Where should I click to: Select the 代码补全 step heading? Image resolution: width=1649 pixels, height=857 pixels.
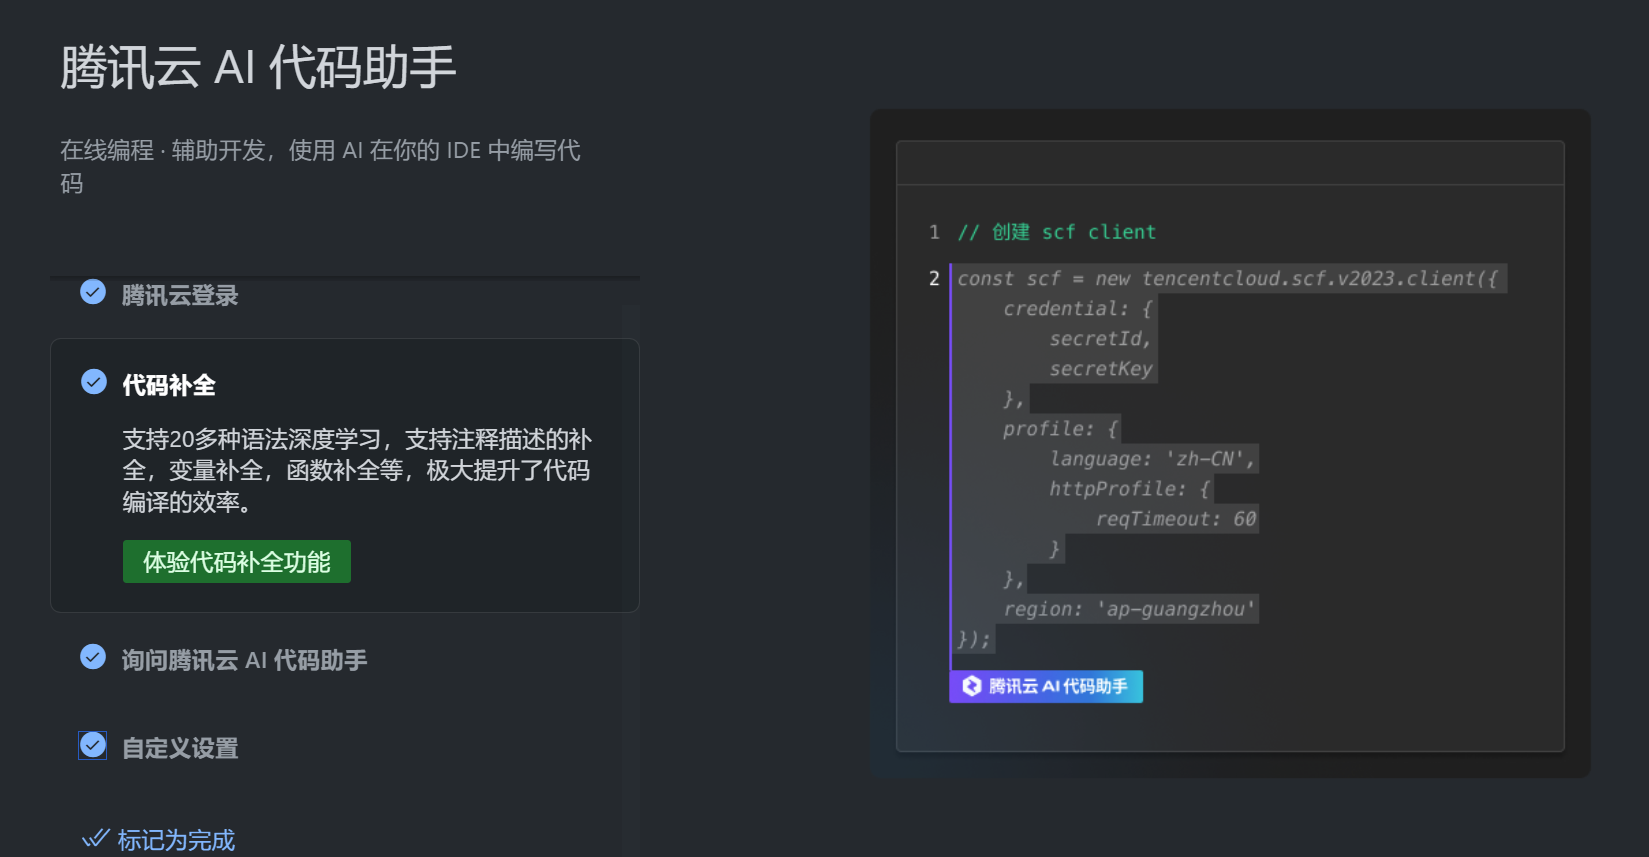tap(169, 386)
